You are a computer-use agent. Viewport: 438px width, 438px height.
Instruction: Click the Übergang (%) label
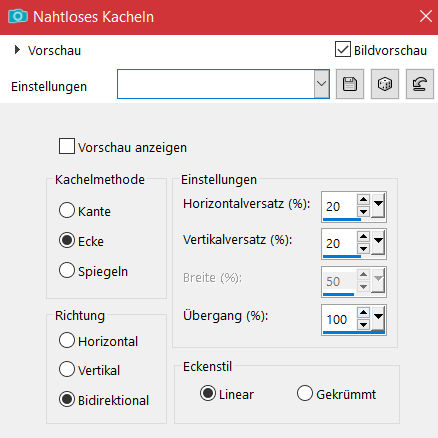(x=226, y=315)
